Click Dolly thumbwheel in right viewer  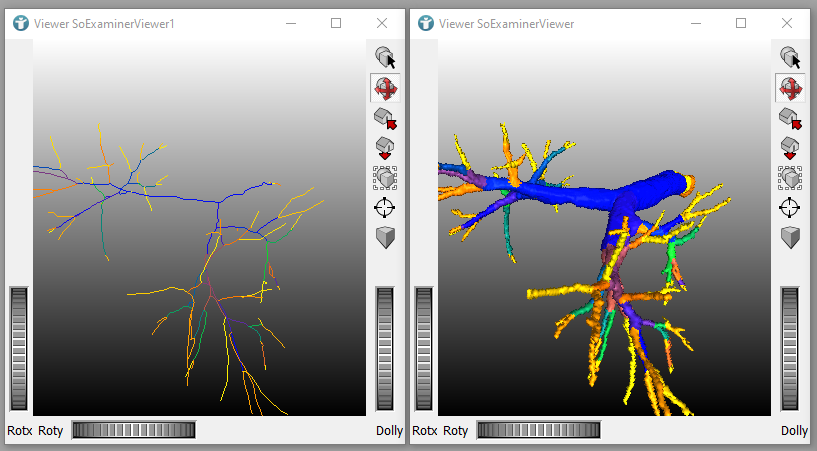(x=790, y=348)
